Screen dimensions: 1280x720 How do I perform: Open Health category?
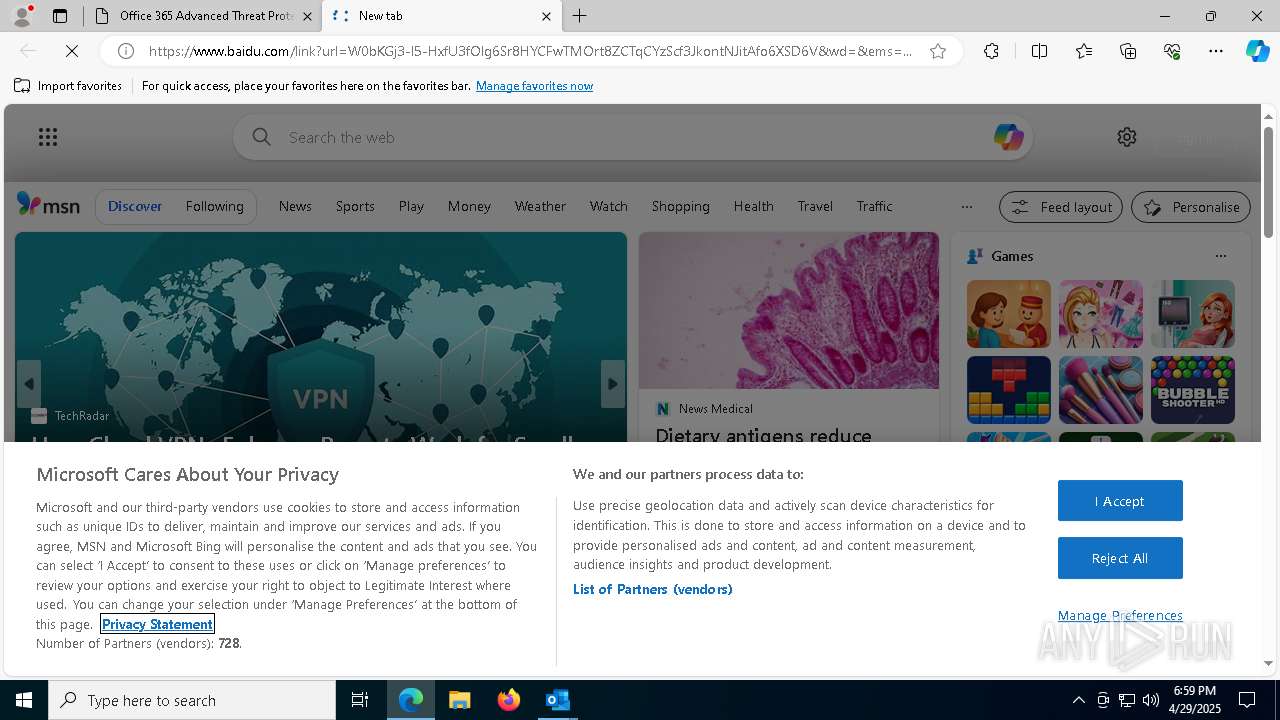pos(753,206)
